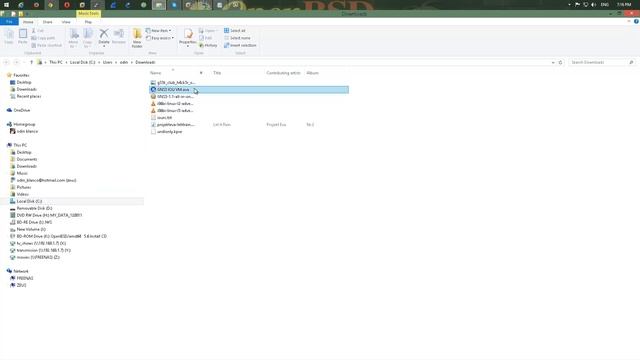The image size is (640, 360).
Task: Click the Music Tools contextual tab
Action: pyautogui.click(x=88, y=13)
